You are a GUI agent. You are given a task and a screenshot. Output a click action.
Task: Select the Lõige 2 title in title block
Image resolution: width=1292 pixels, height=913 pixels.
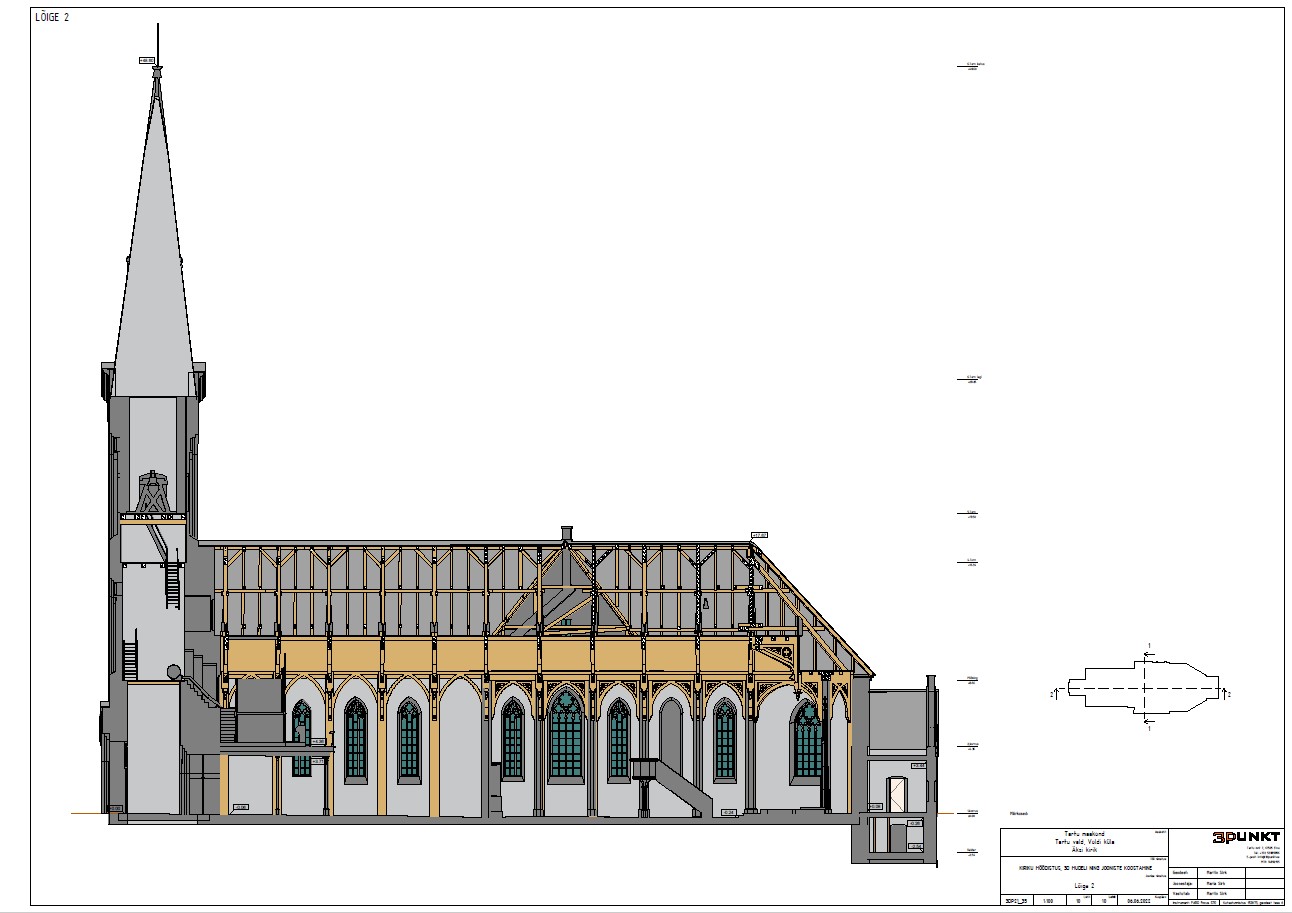1084,885
